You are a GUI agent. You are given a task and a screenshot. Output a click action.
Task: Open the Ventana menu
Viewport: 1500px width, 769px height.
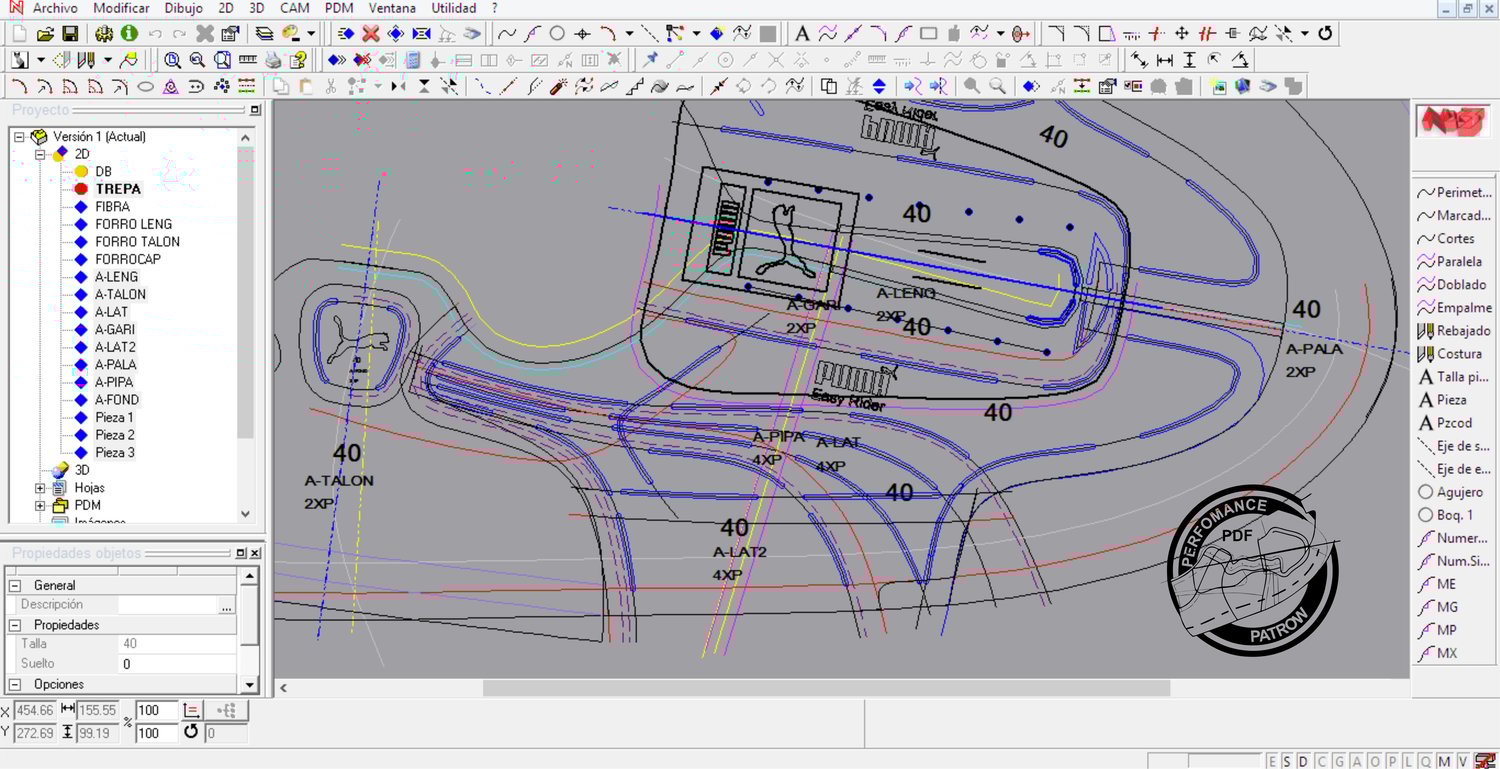tap(392, 8)
